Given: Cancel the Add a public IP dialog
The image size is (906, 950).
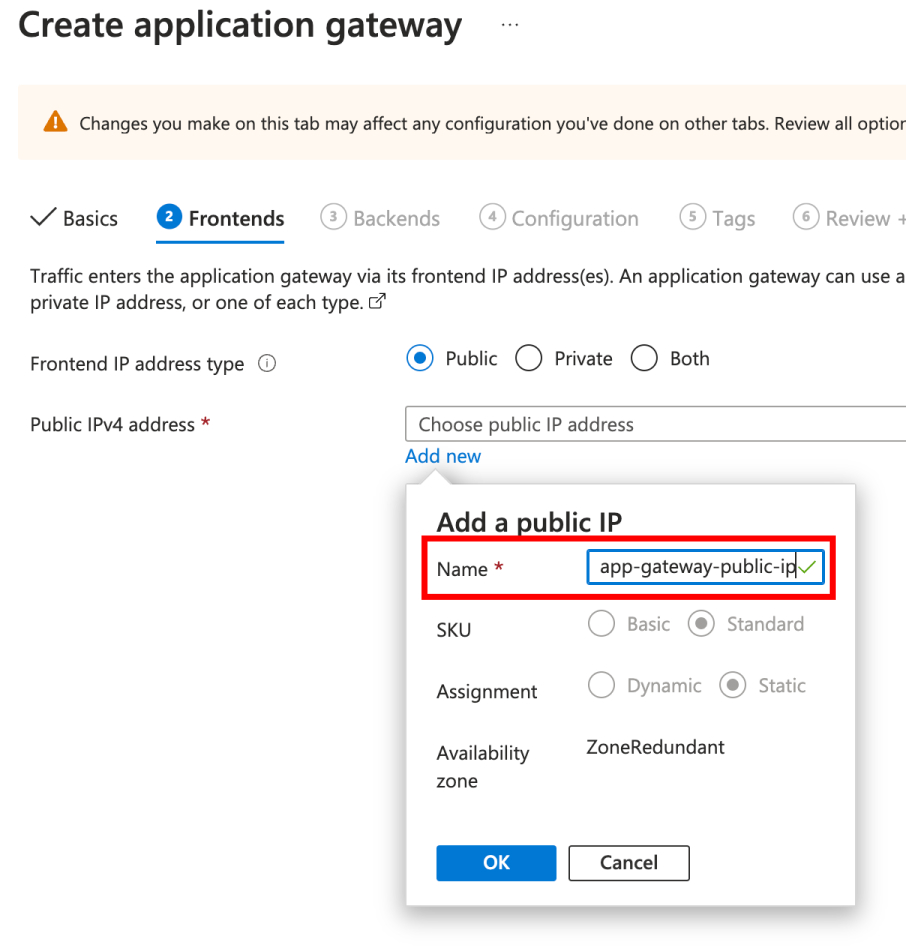Looking at the screenshot, I should (x=628, y=863).
